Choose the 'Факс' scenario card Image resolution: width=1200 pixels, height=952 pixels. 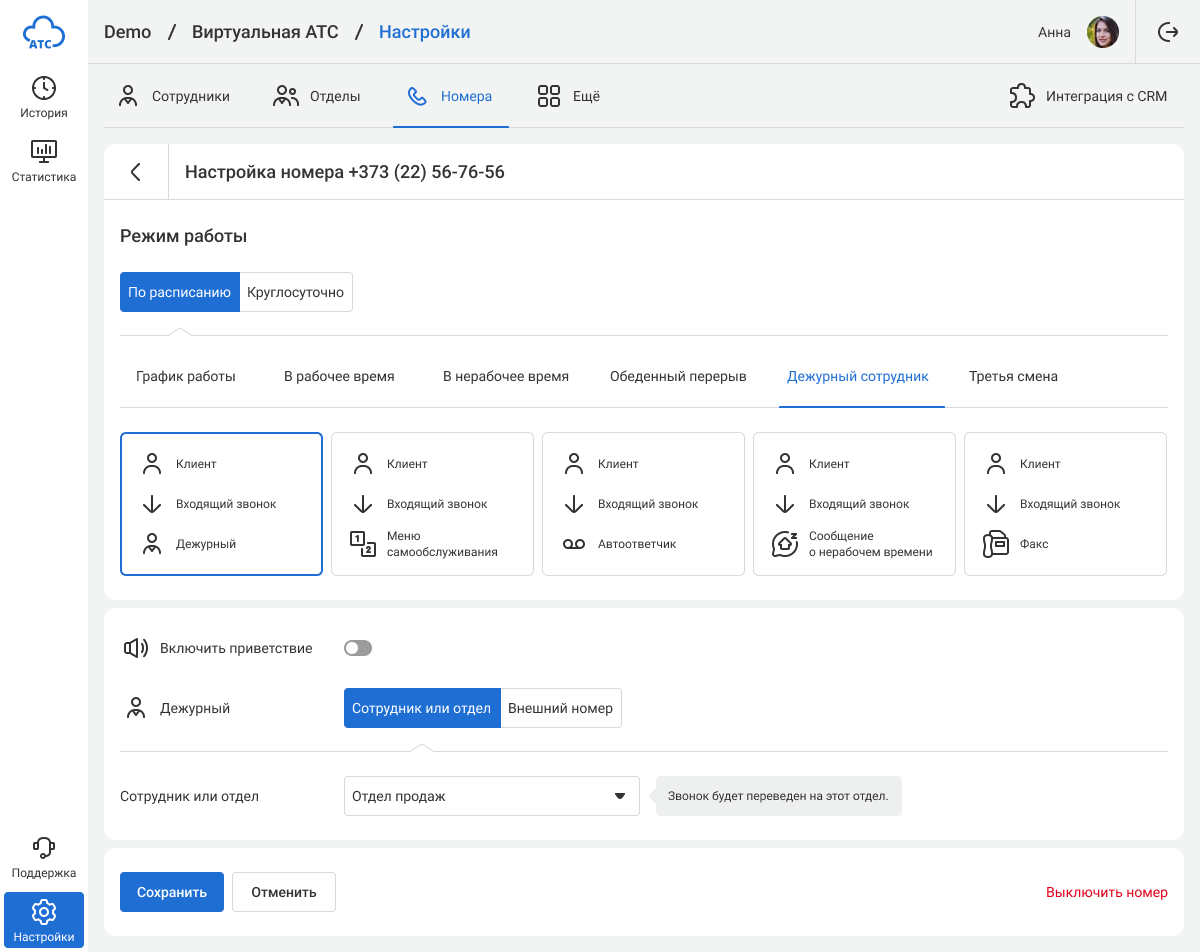(1065, 504)
